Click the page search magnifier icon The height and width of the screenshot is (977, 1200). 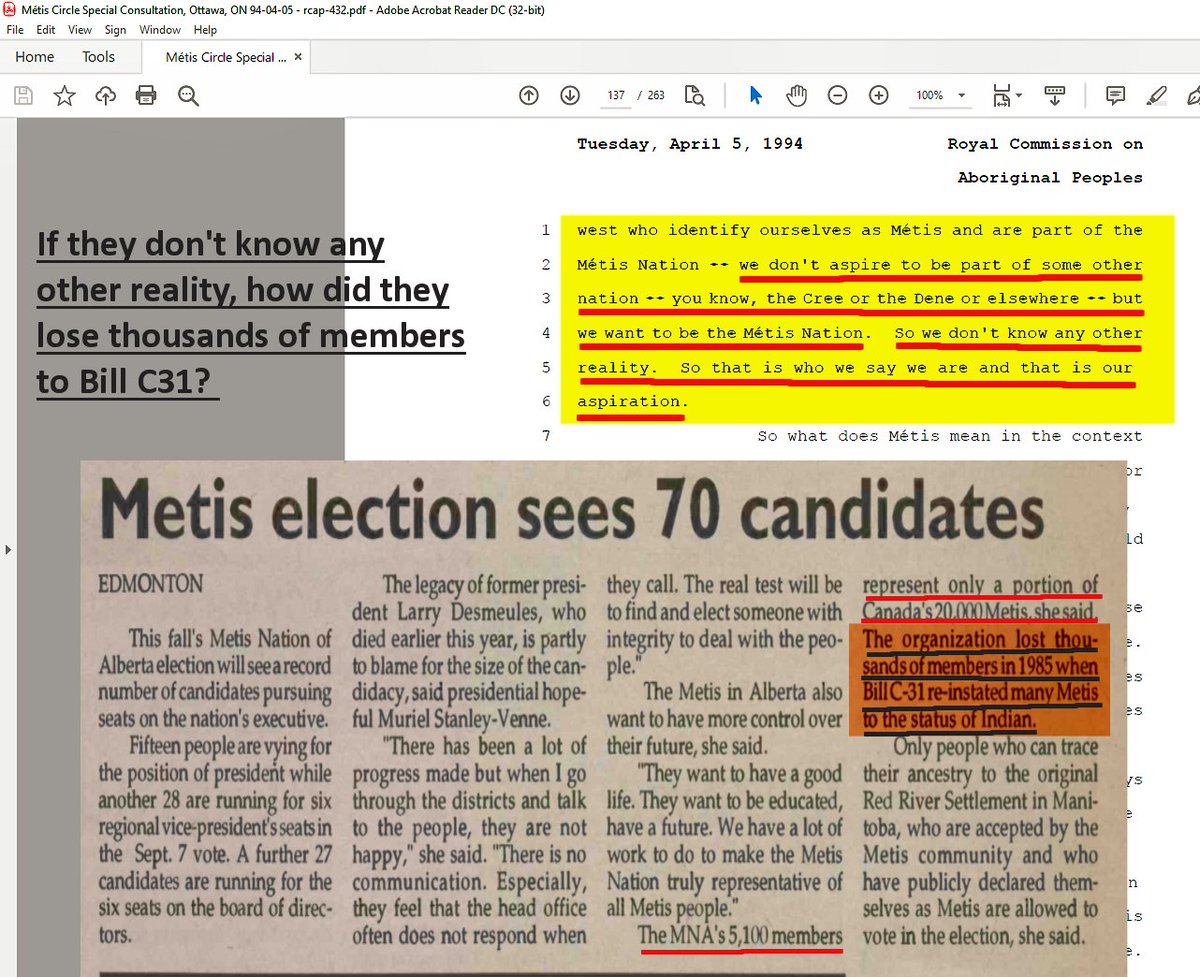[x=695, y=96]
